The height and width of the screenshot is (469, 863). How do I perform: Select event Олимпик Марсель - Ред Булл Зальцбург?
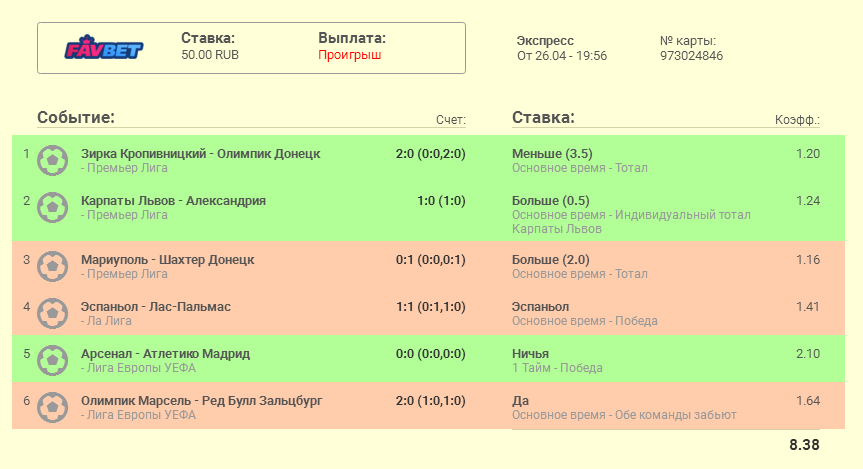tap(201, 401)
